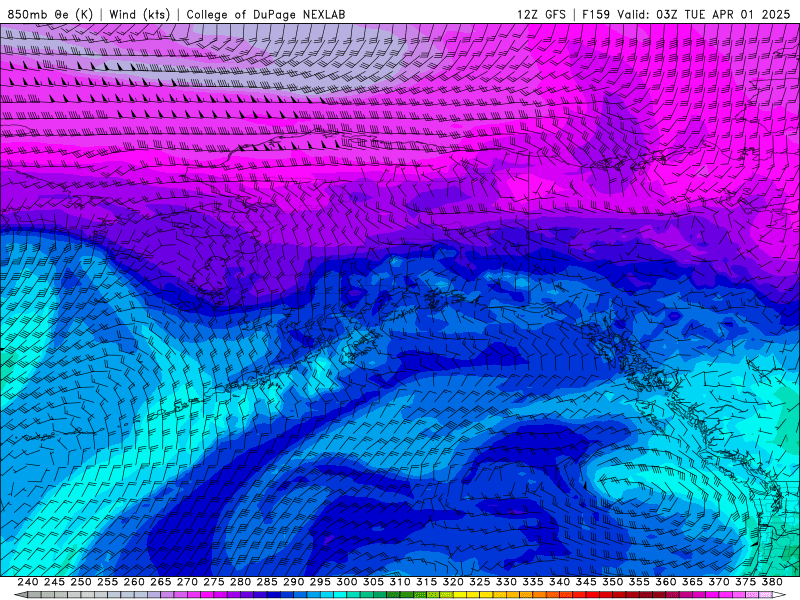Viewport: 800px width, 600px height.
Task: Click the 280 value on the color scale
Action: 240,582
